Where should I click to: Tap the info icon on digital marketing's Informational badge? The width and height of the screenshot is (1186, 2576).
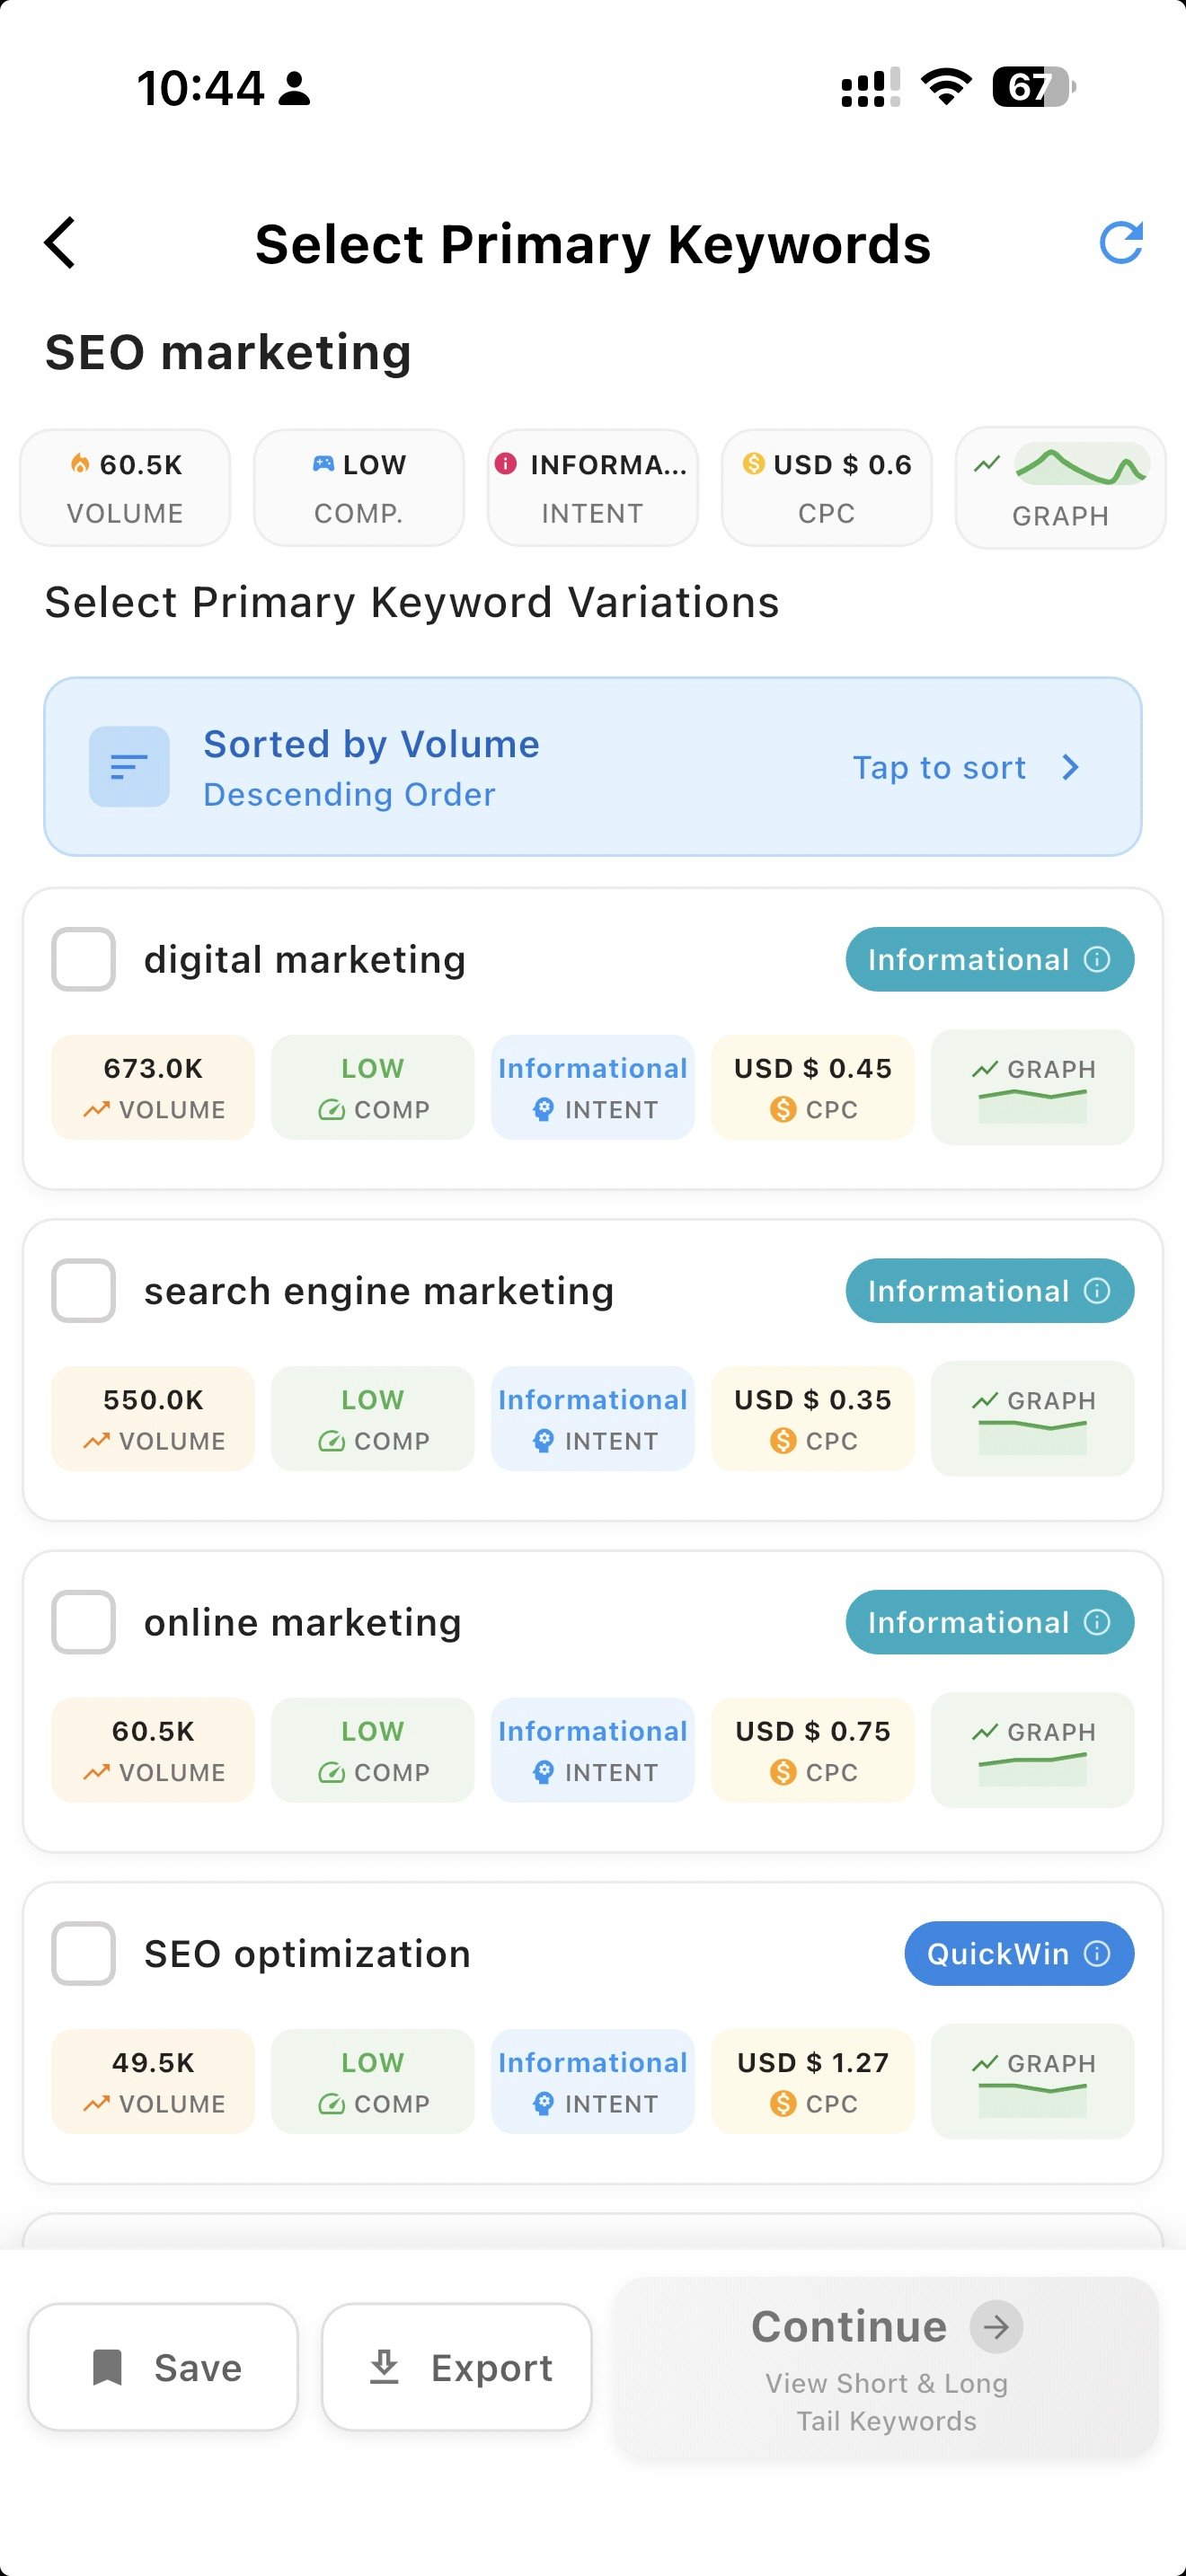pyautogui.click(x=1096, y=959)
